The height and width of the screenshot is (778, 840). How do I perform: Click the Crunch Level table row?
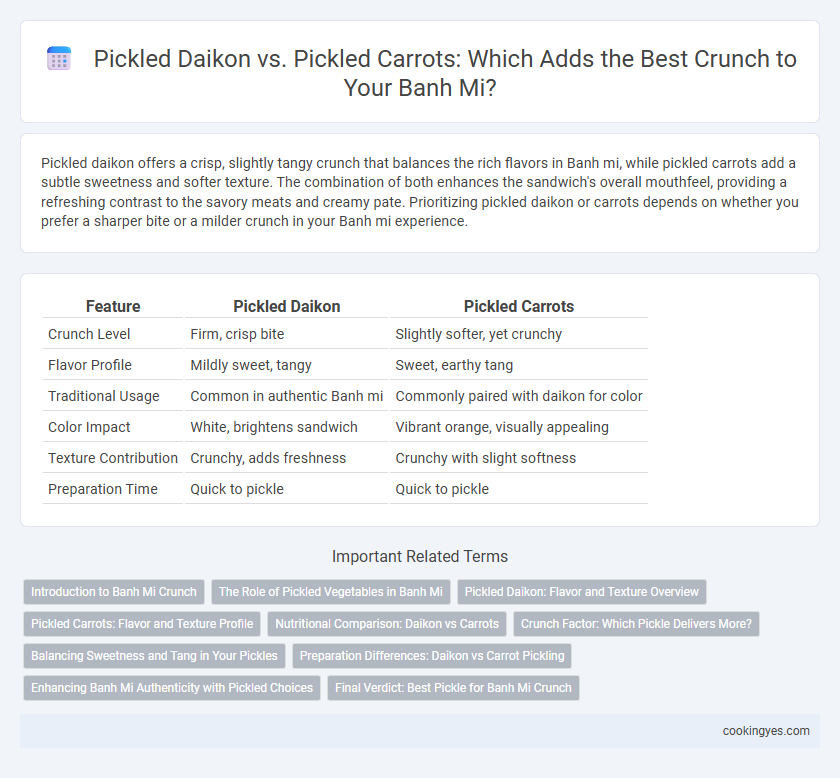tap(345, 334)
